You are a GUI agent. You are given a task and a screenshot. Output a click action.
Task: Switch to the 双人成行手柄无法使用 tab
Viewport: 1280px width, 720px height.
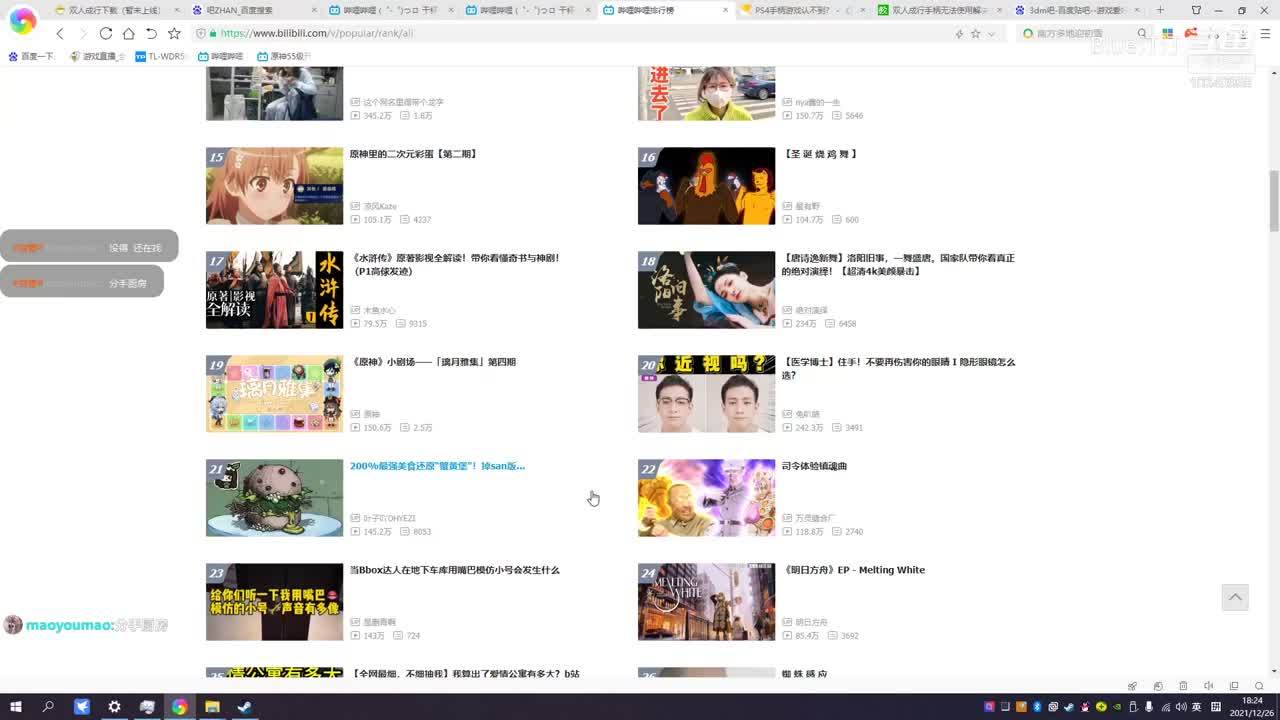pyautogui.click(x=939, y=10)
